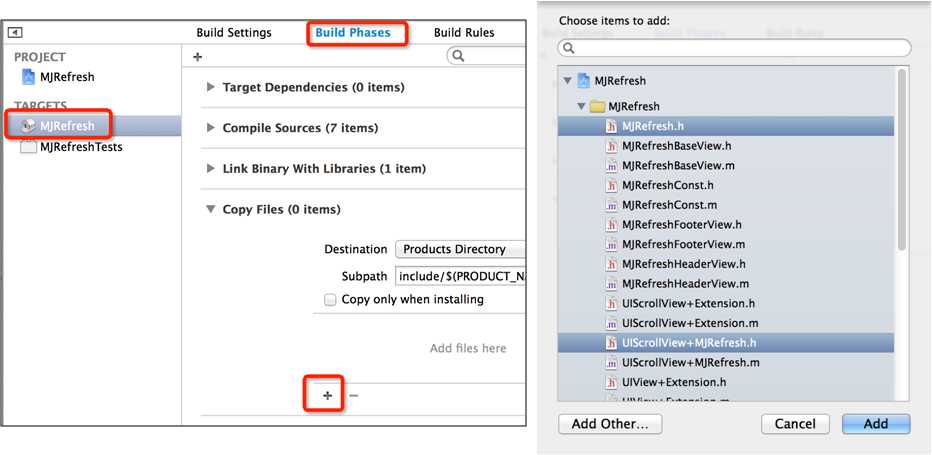This screenshot has width=932, height=455.
Task: Click the build phases search field
Action: point(486,56)
